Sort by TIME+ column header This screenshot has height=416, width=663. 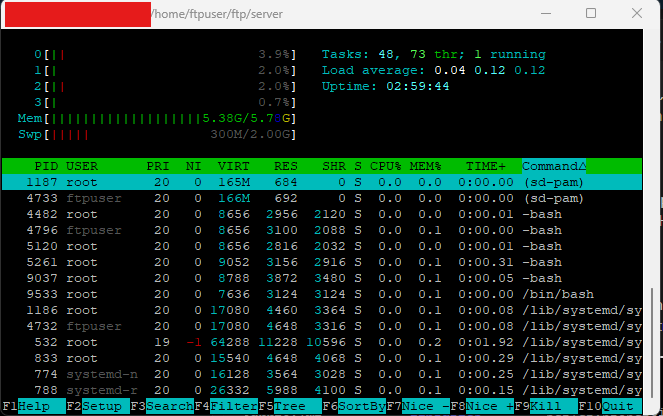click(486, 166)
